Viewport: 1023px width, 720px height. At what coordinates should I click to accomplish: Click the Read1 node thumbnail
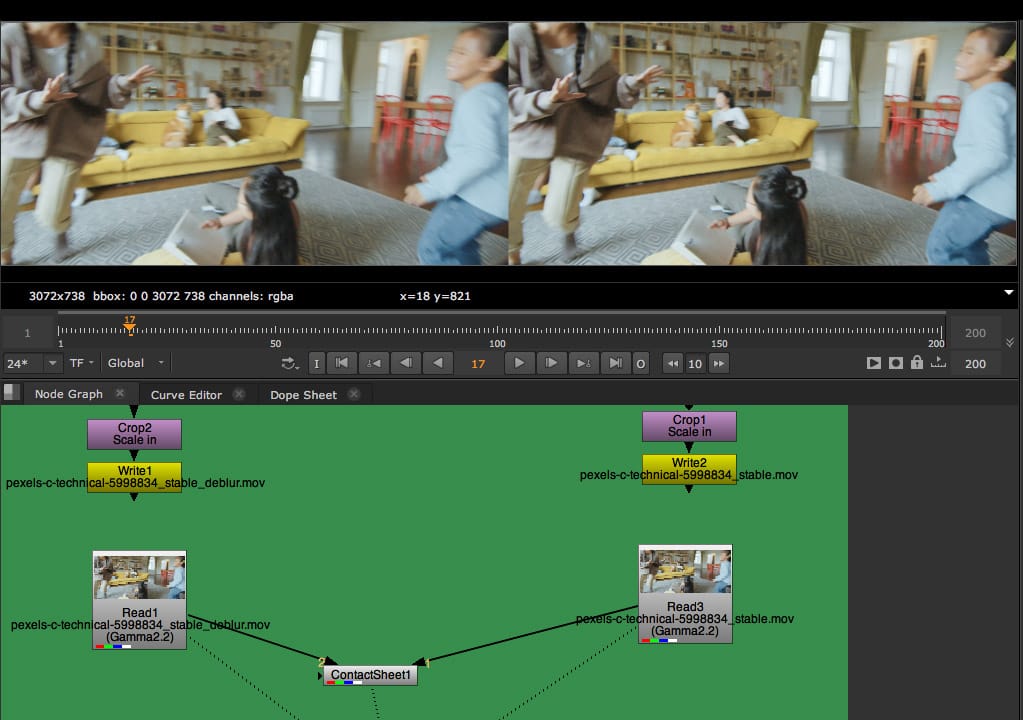139,577
